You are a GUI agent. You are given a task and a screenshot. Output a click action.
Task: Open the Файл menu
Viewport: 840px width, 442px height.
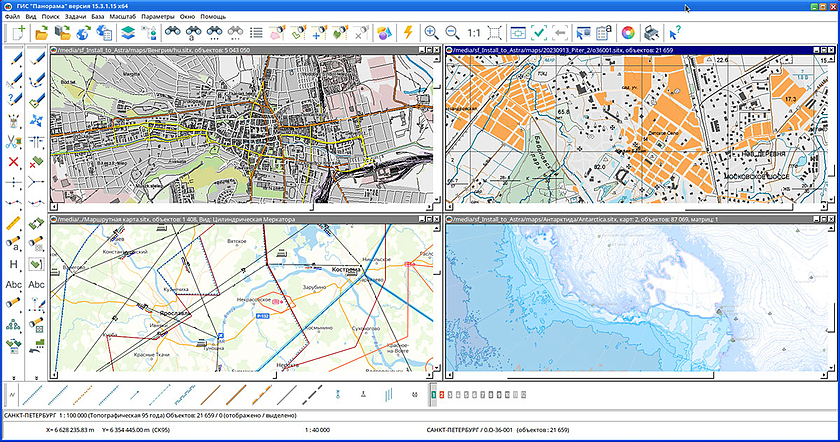[x=11, y=18]
